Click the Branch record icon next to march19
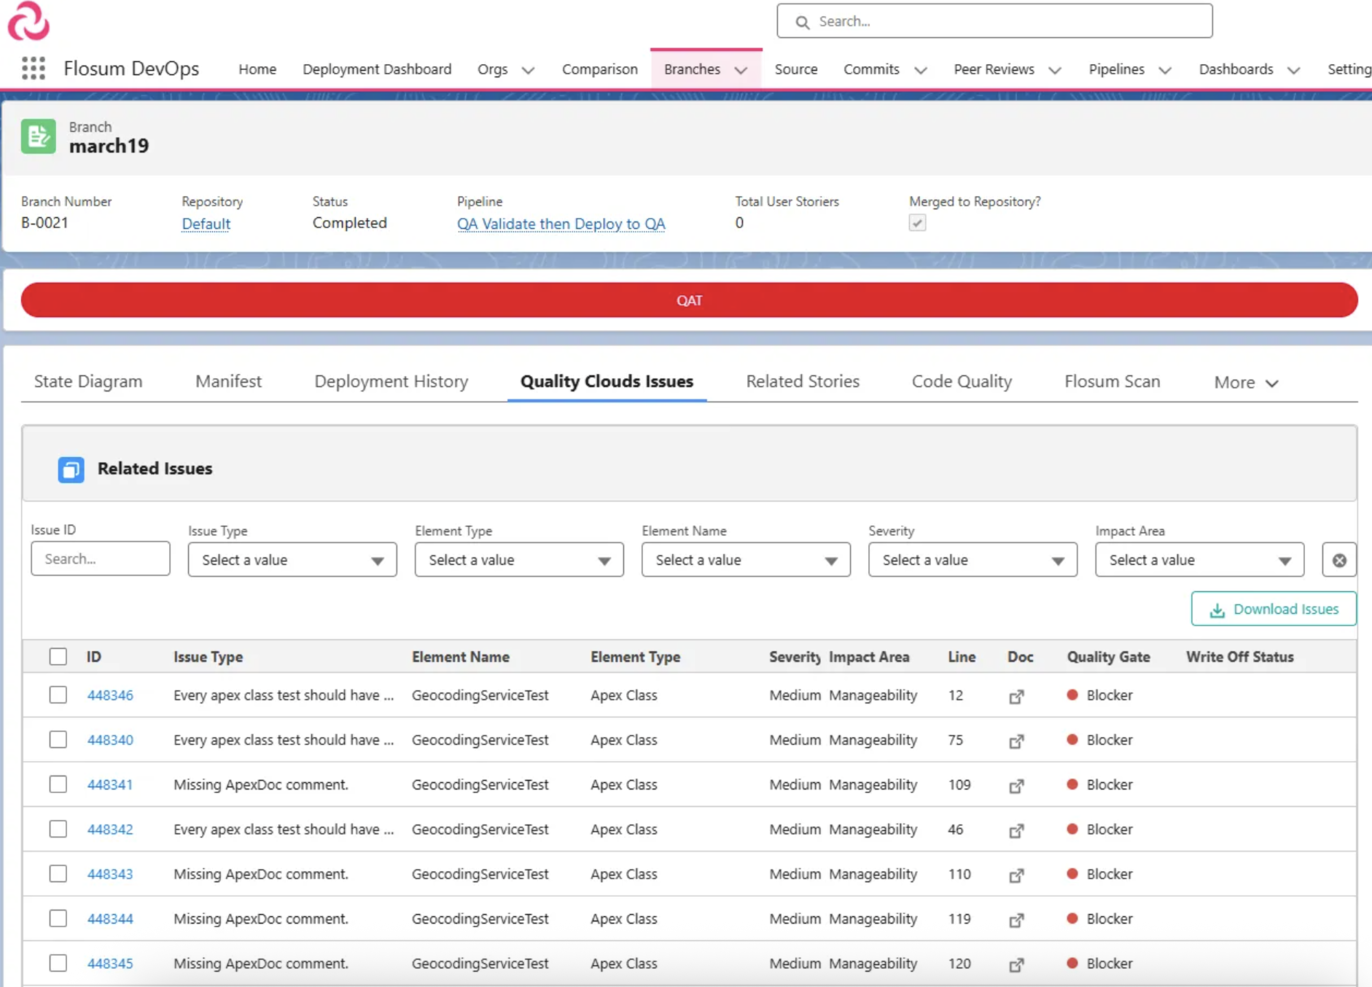 pos(37,135)
